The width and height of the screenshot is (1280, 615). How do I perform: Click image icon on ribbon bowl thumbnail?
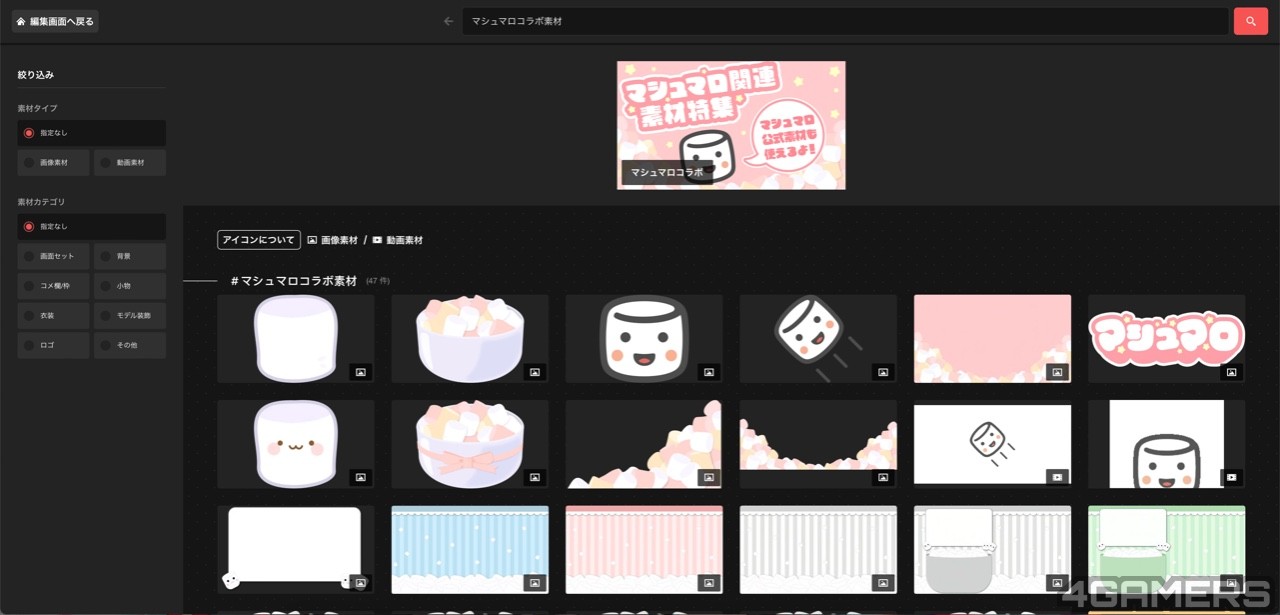(x=535, y=478)
